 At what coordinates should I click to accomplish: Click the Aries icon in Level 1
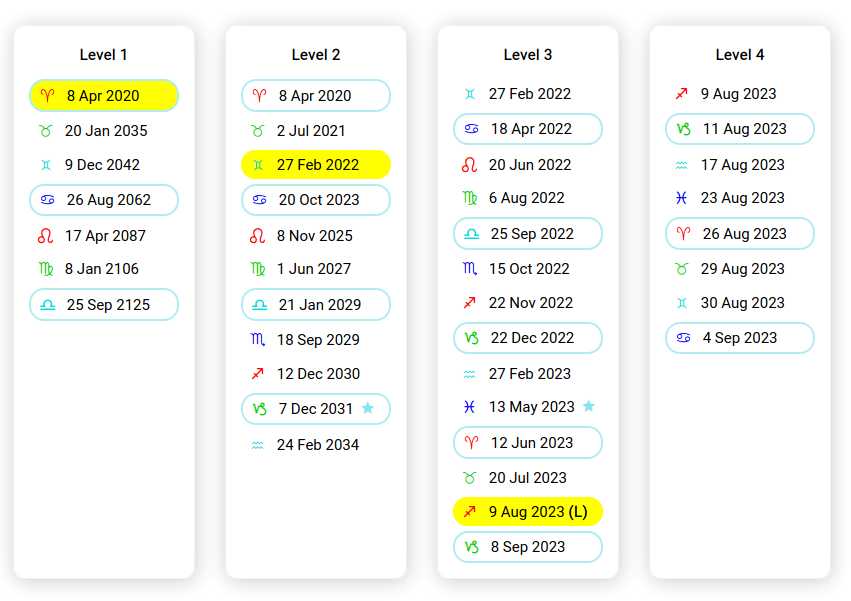coord(47,96)
